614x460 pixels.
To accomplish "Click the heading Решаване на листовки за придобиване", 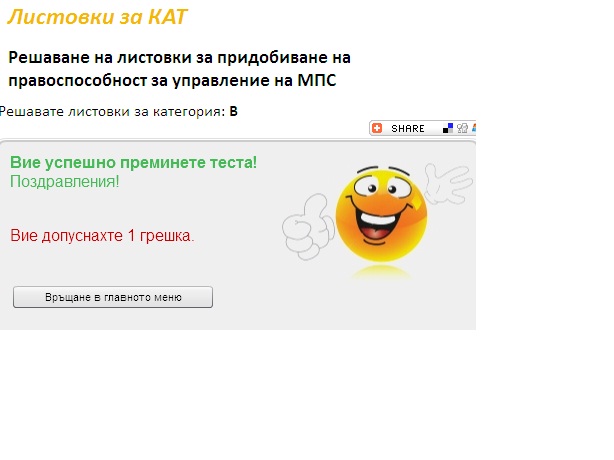I will (x=179, y=69).
